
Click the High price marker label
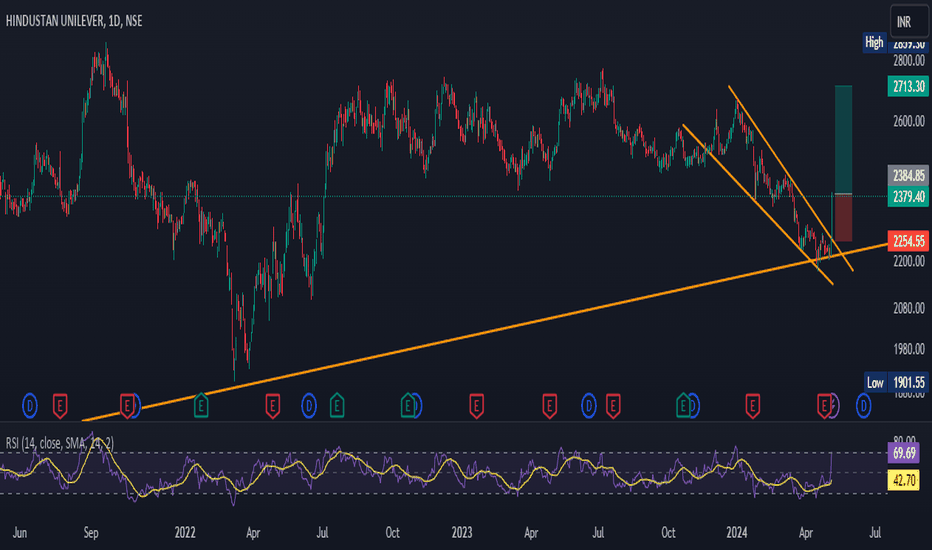(874, 42)
